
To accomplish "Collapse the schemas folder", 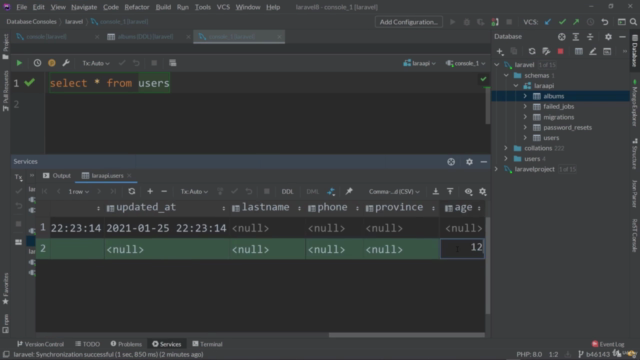I will tap(506, 76).
